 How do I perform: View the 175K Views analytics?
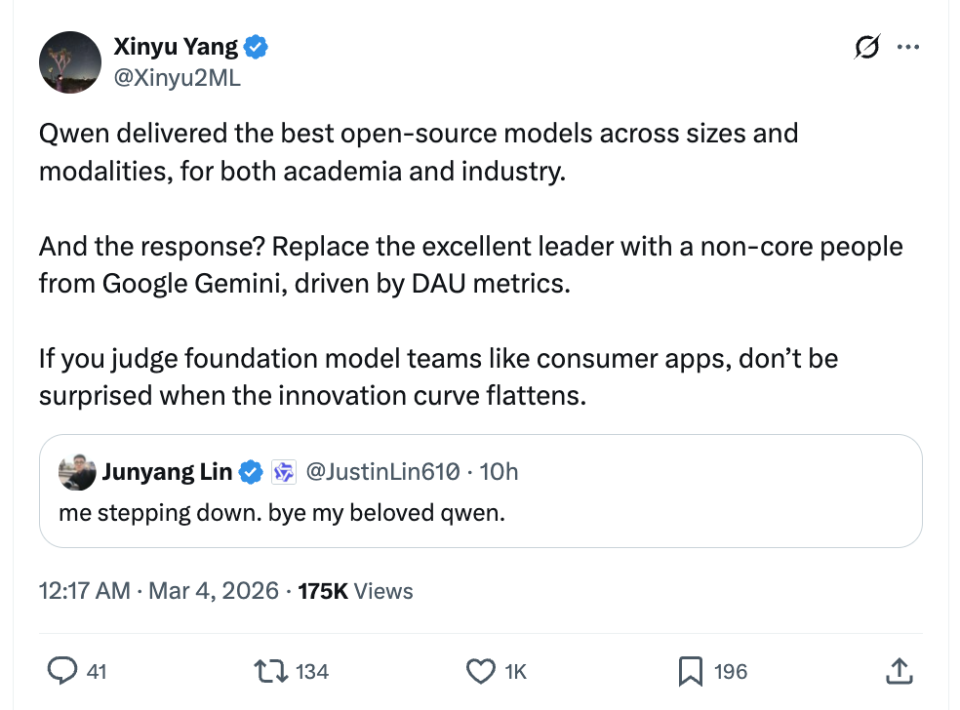click(x=356, y=591)
